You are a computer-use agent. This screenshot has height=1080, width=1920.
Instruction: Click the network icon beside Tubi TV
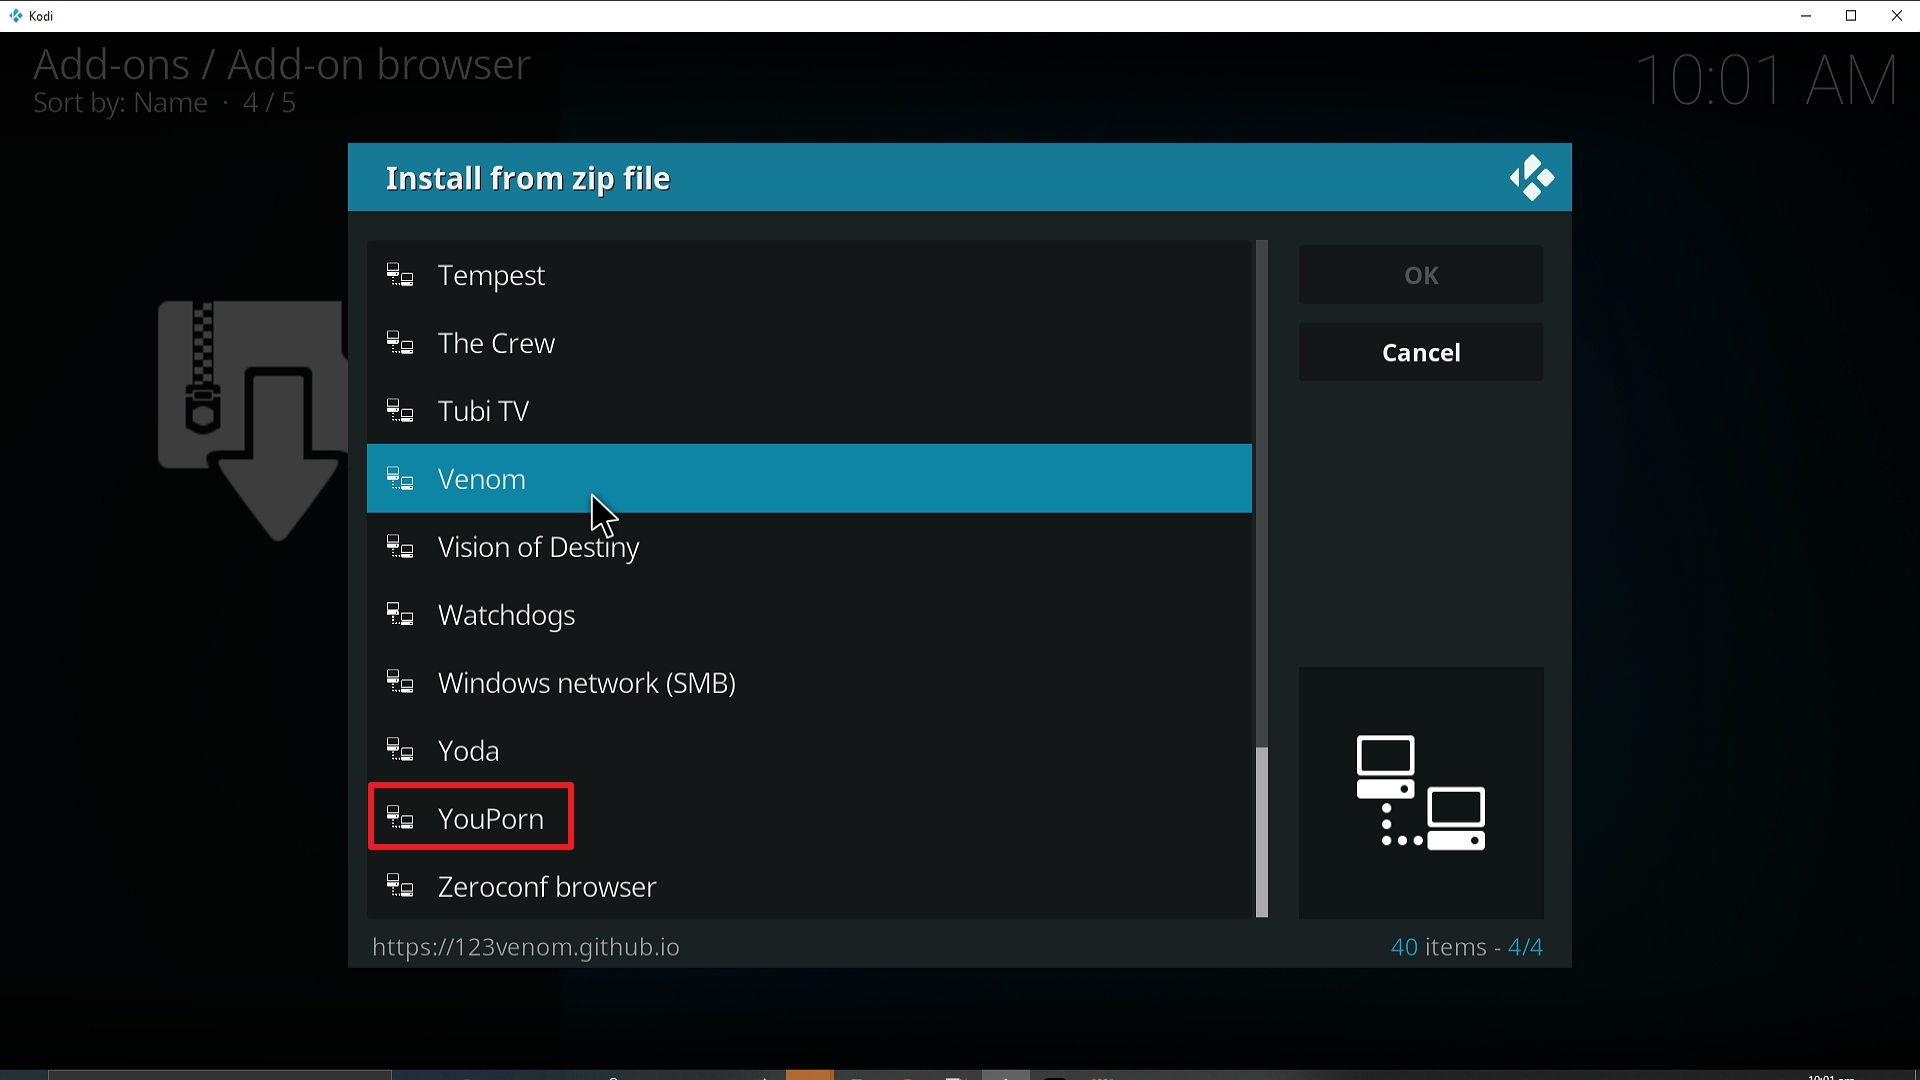pos(401,411)
